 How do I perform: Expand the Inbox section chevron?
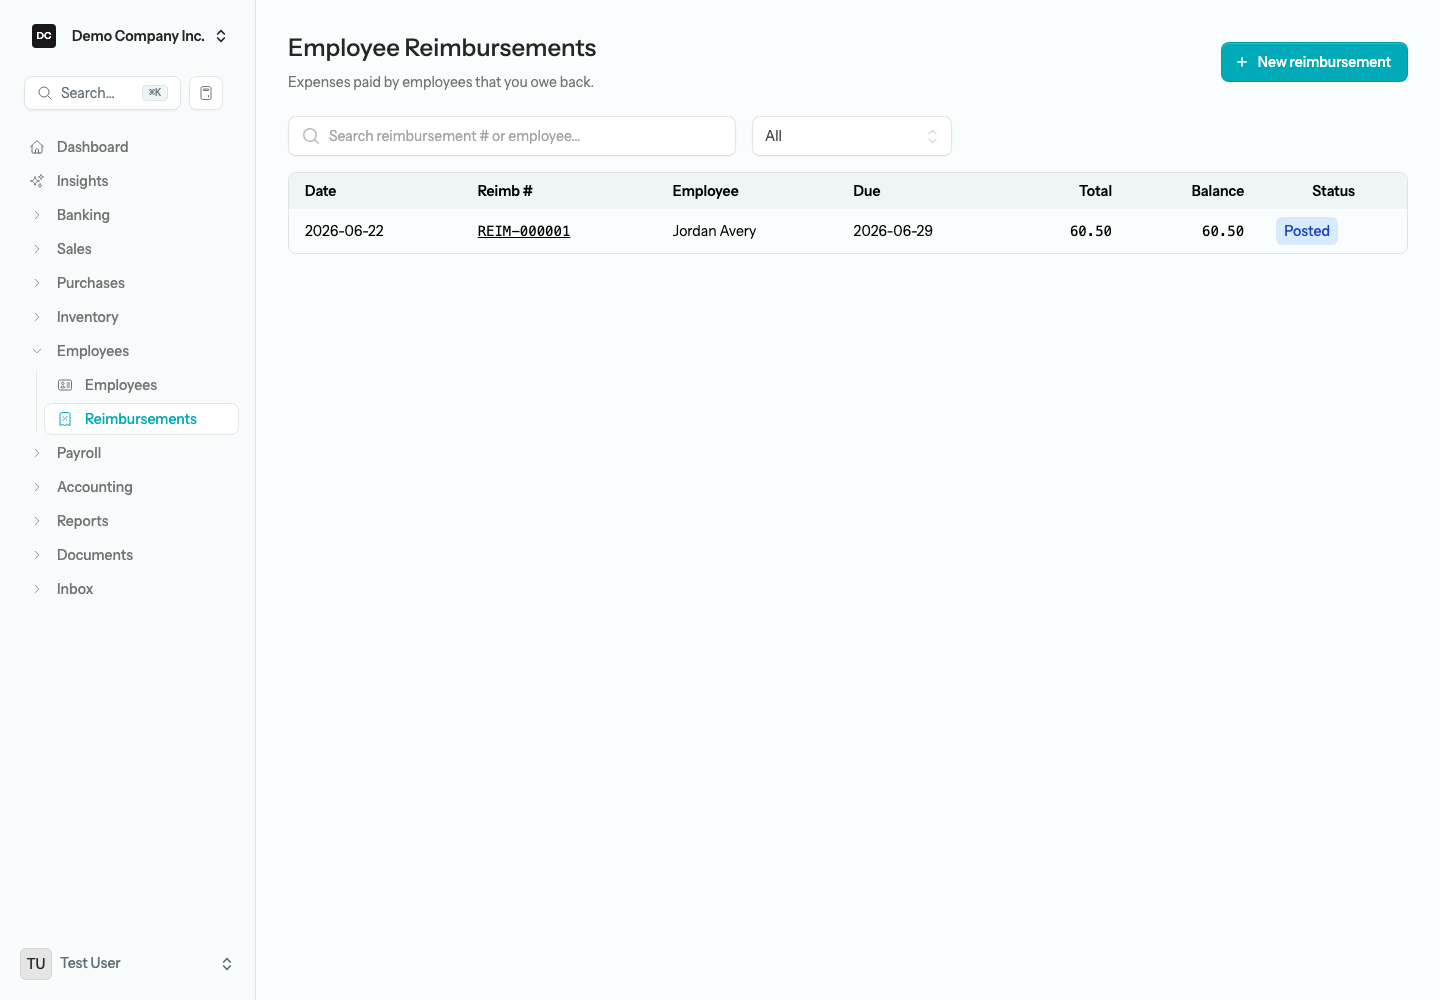point(37,589)
